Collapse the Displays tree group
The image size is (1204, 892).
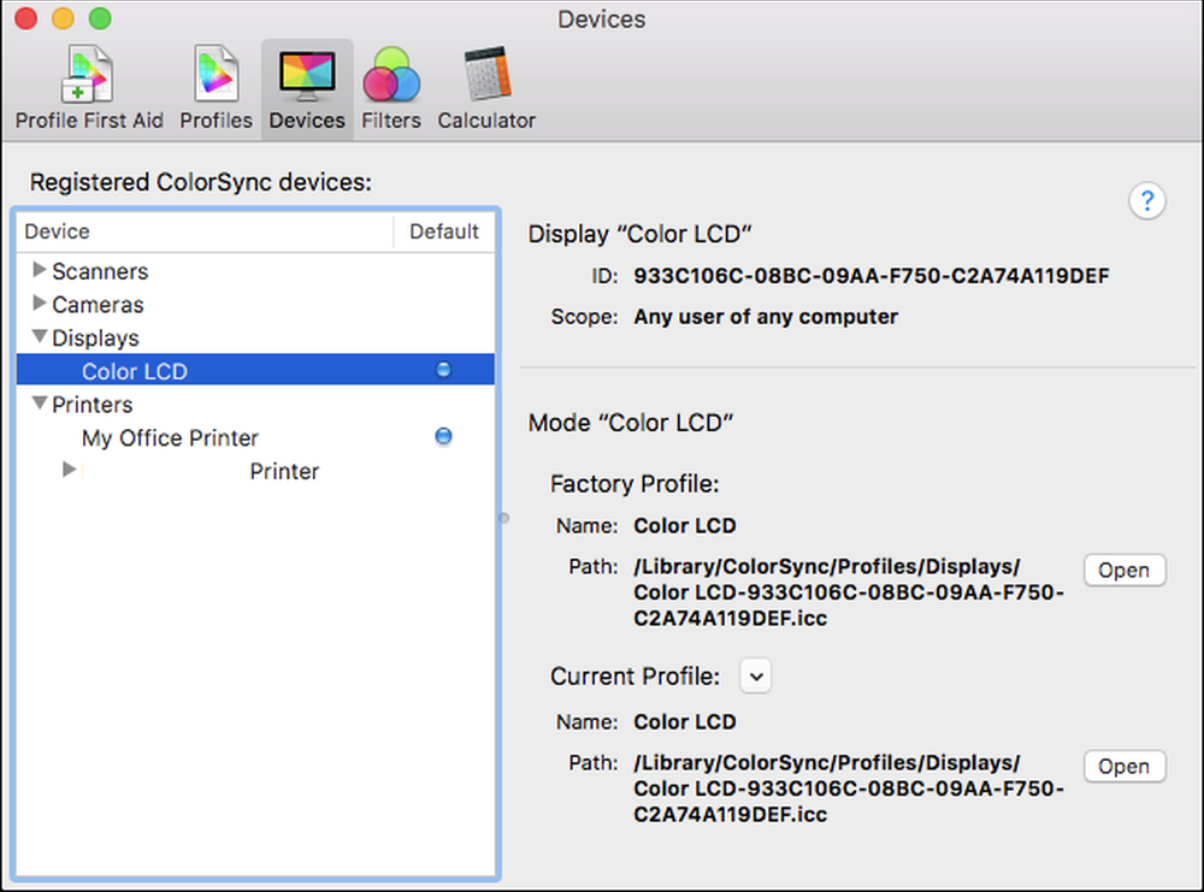(x=39, y=337)
